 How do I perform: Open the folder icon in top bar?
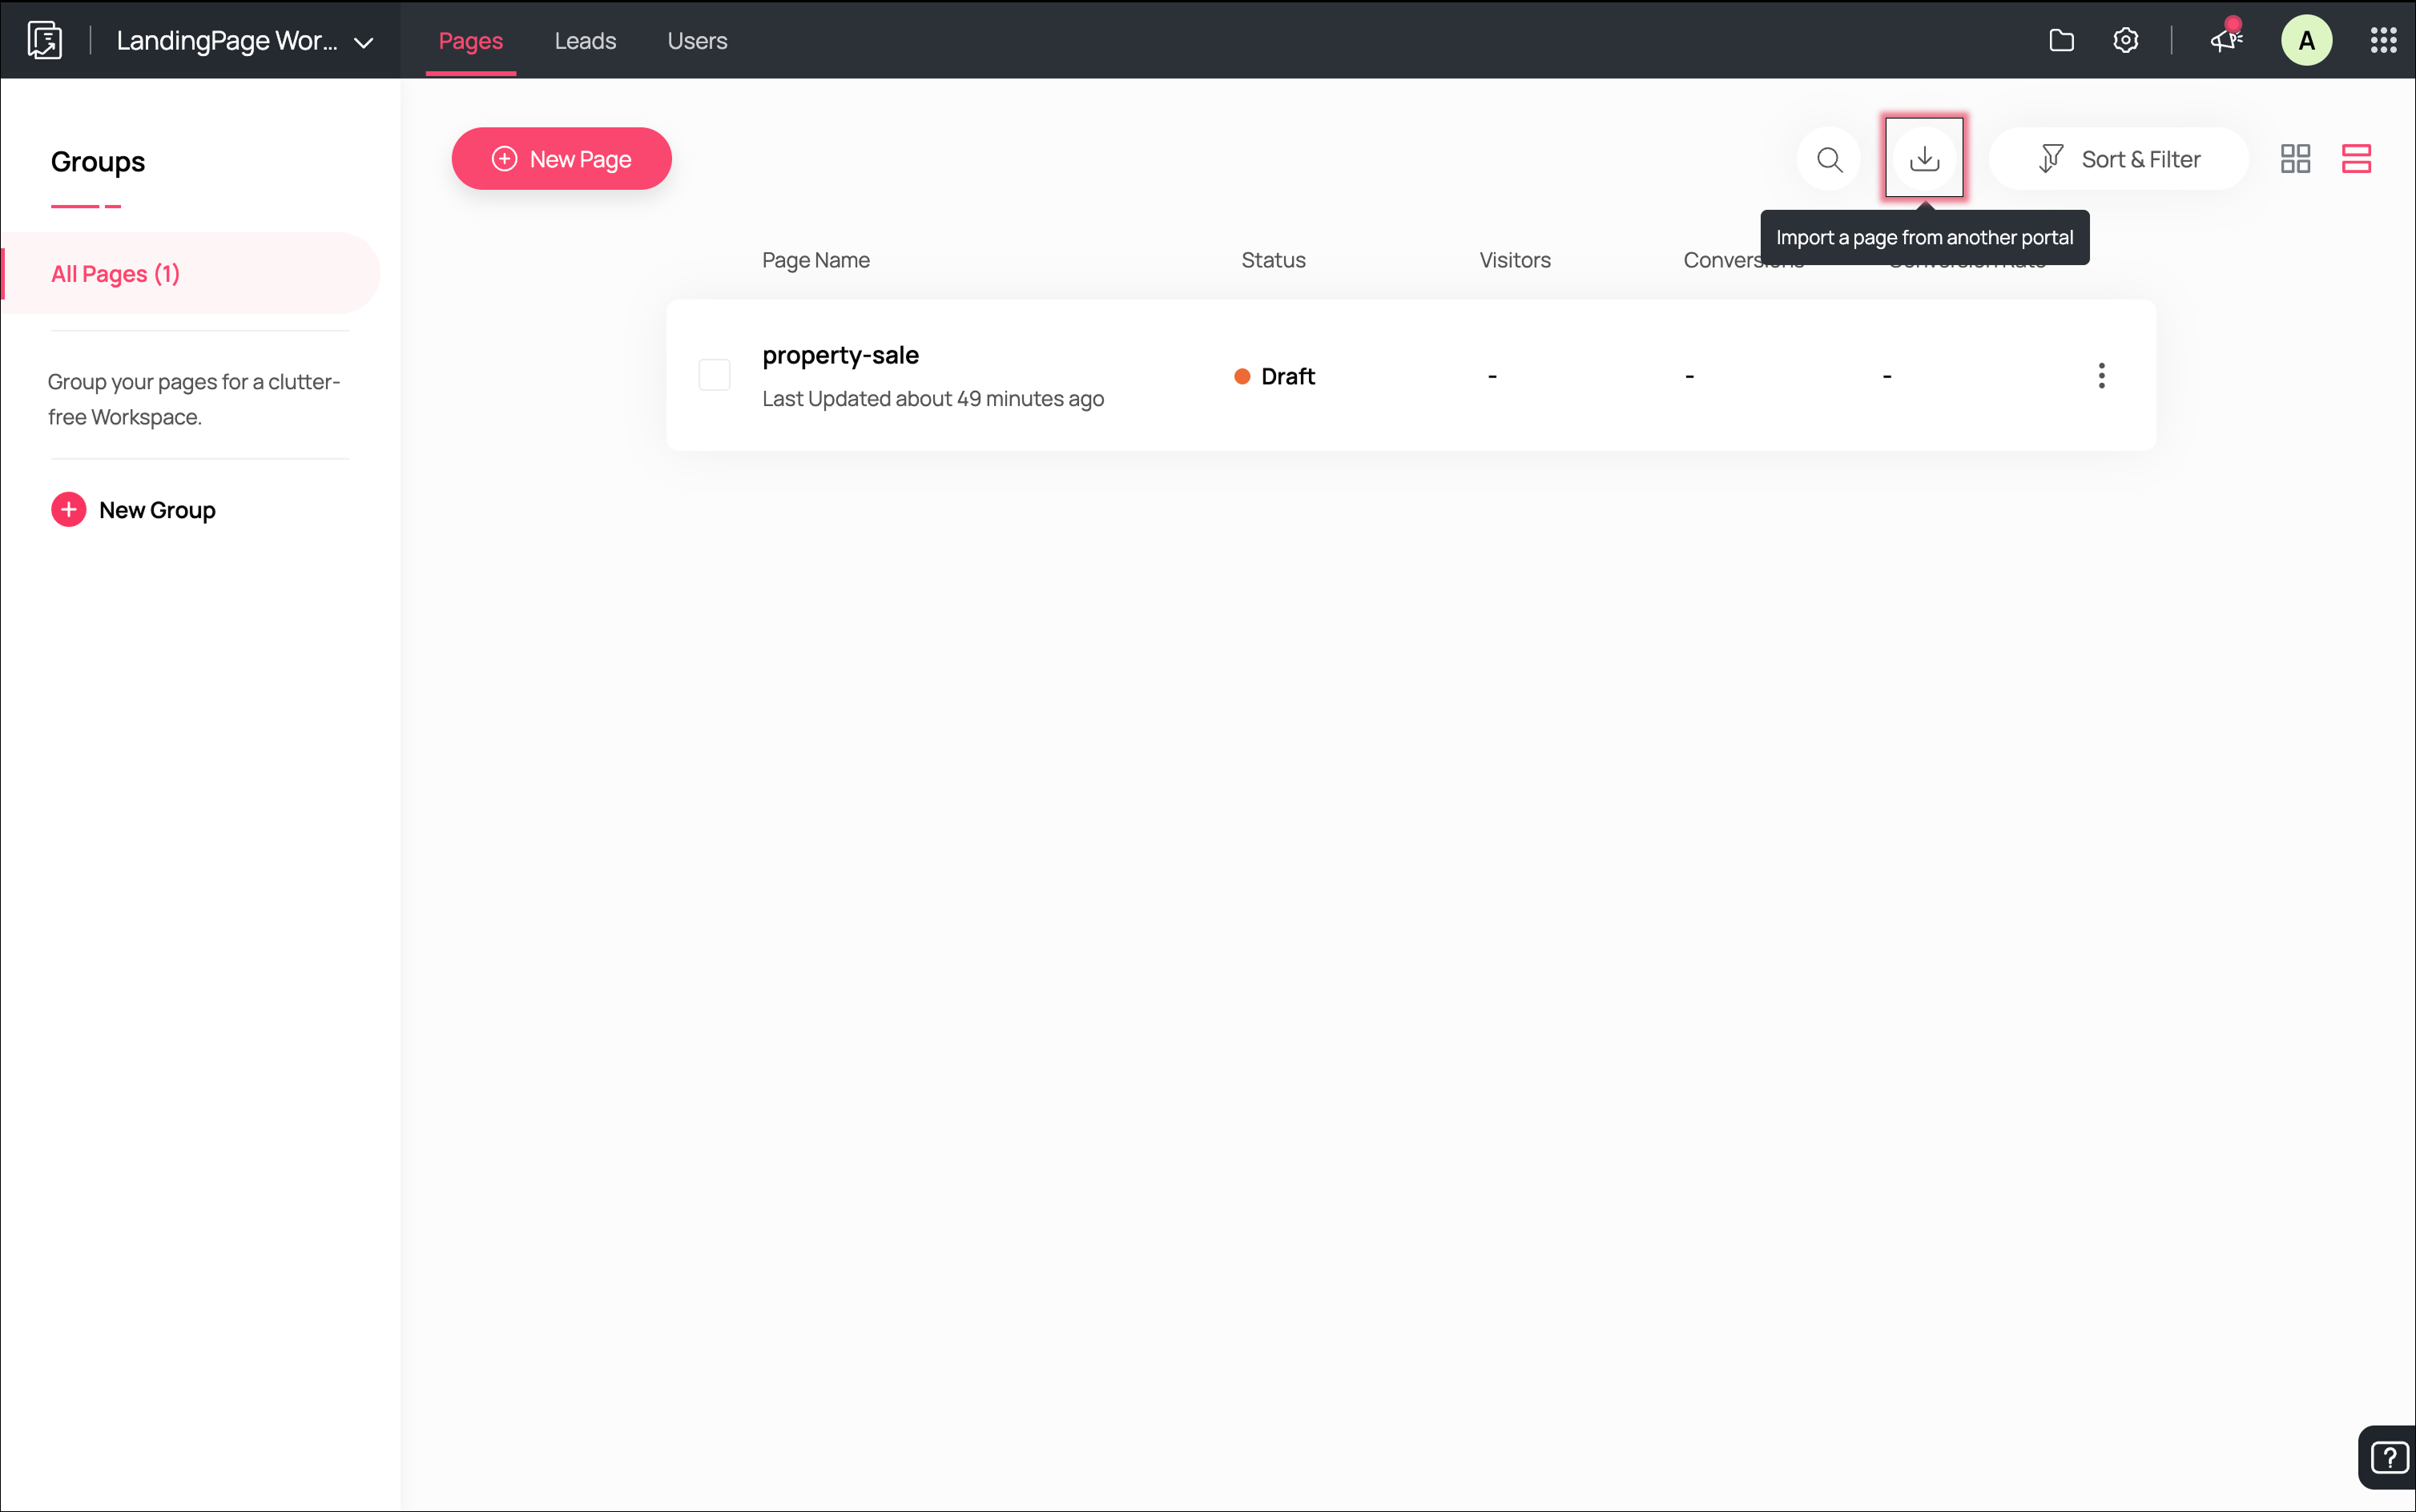[x=2061, y=41]
